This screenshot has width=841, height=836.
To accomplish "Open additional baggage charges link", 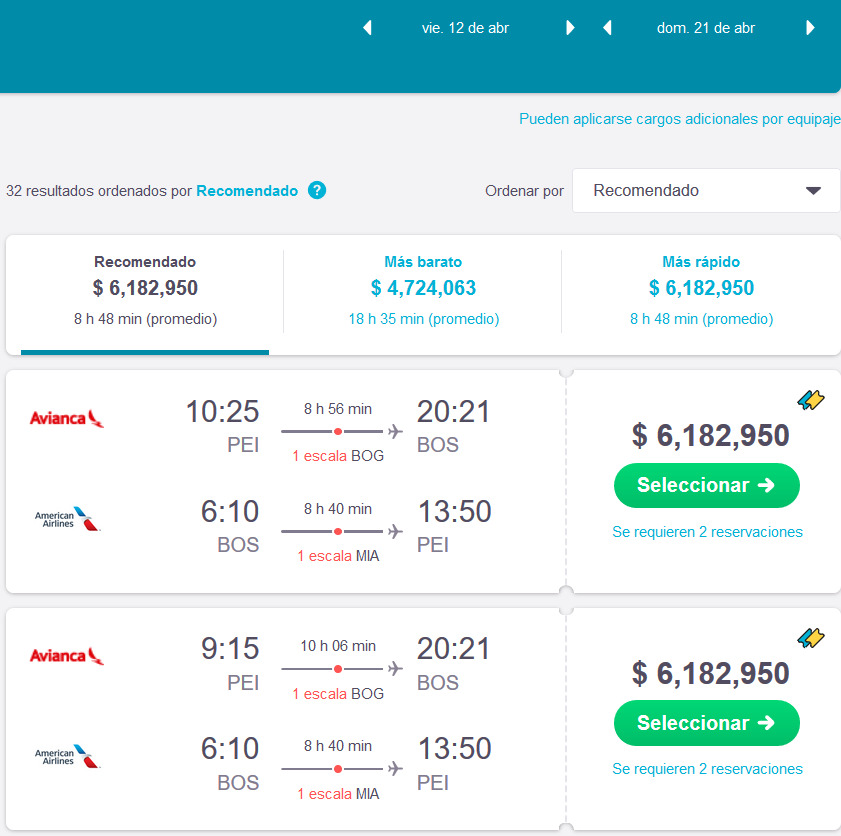I will click(679, 119).
